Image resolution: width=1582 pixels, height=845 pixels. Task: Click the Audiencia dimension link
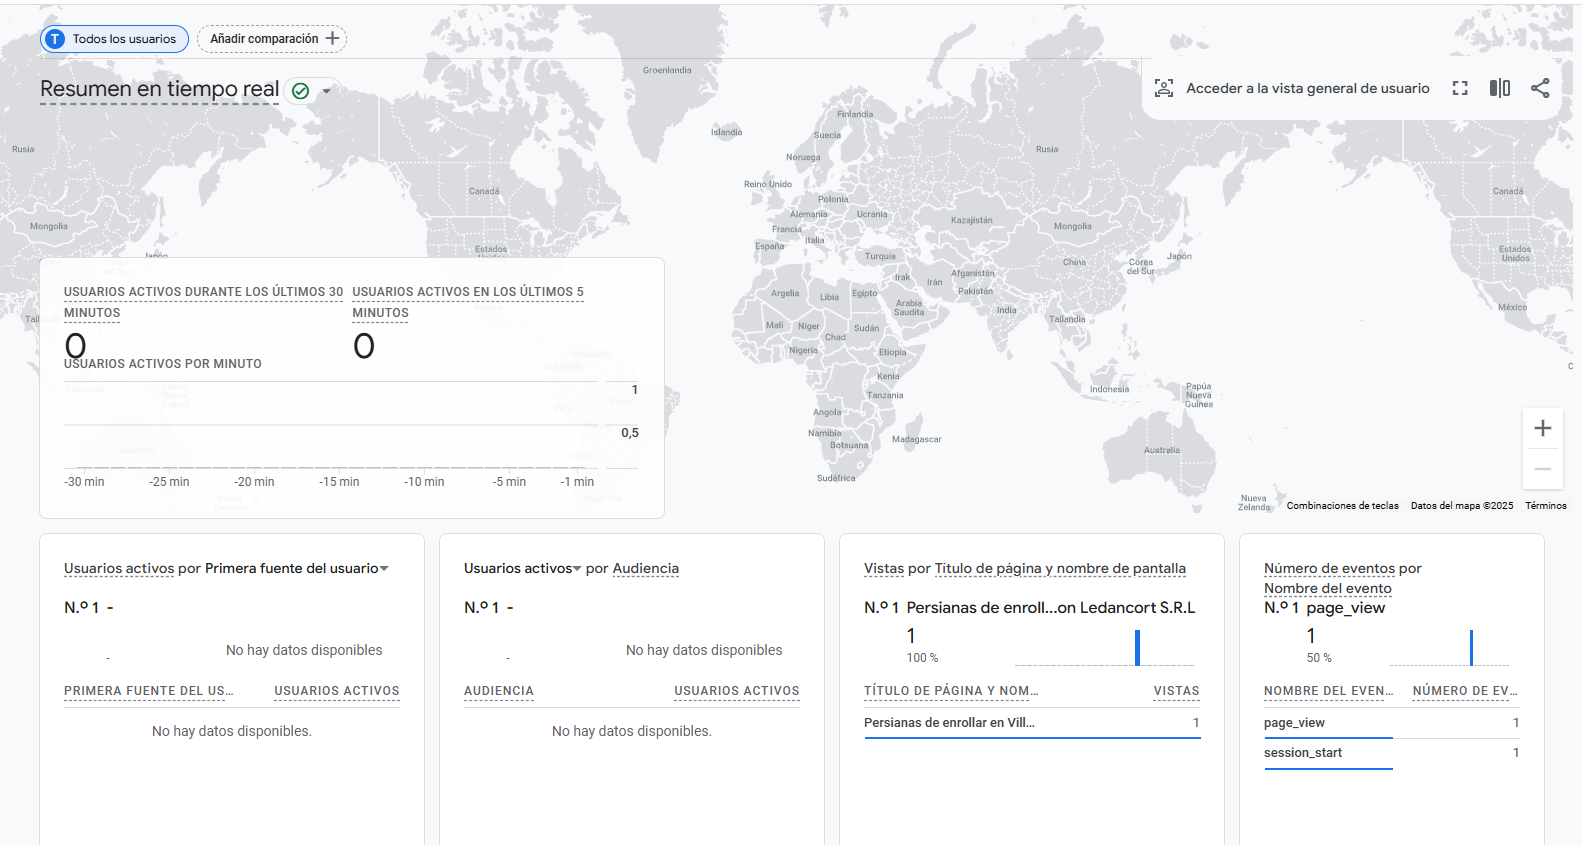click(x=645, y=569)
